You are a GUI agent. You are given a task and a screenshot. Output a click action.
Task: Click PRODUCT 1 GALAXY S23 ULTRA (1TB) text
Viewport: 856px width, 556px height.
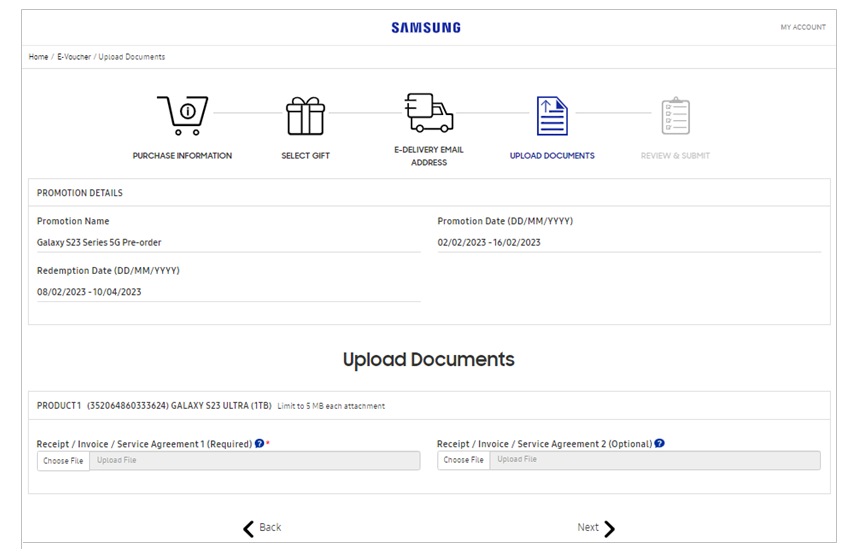point(154,406)
